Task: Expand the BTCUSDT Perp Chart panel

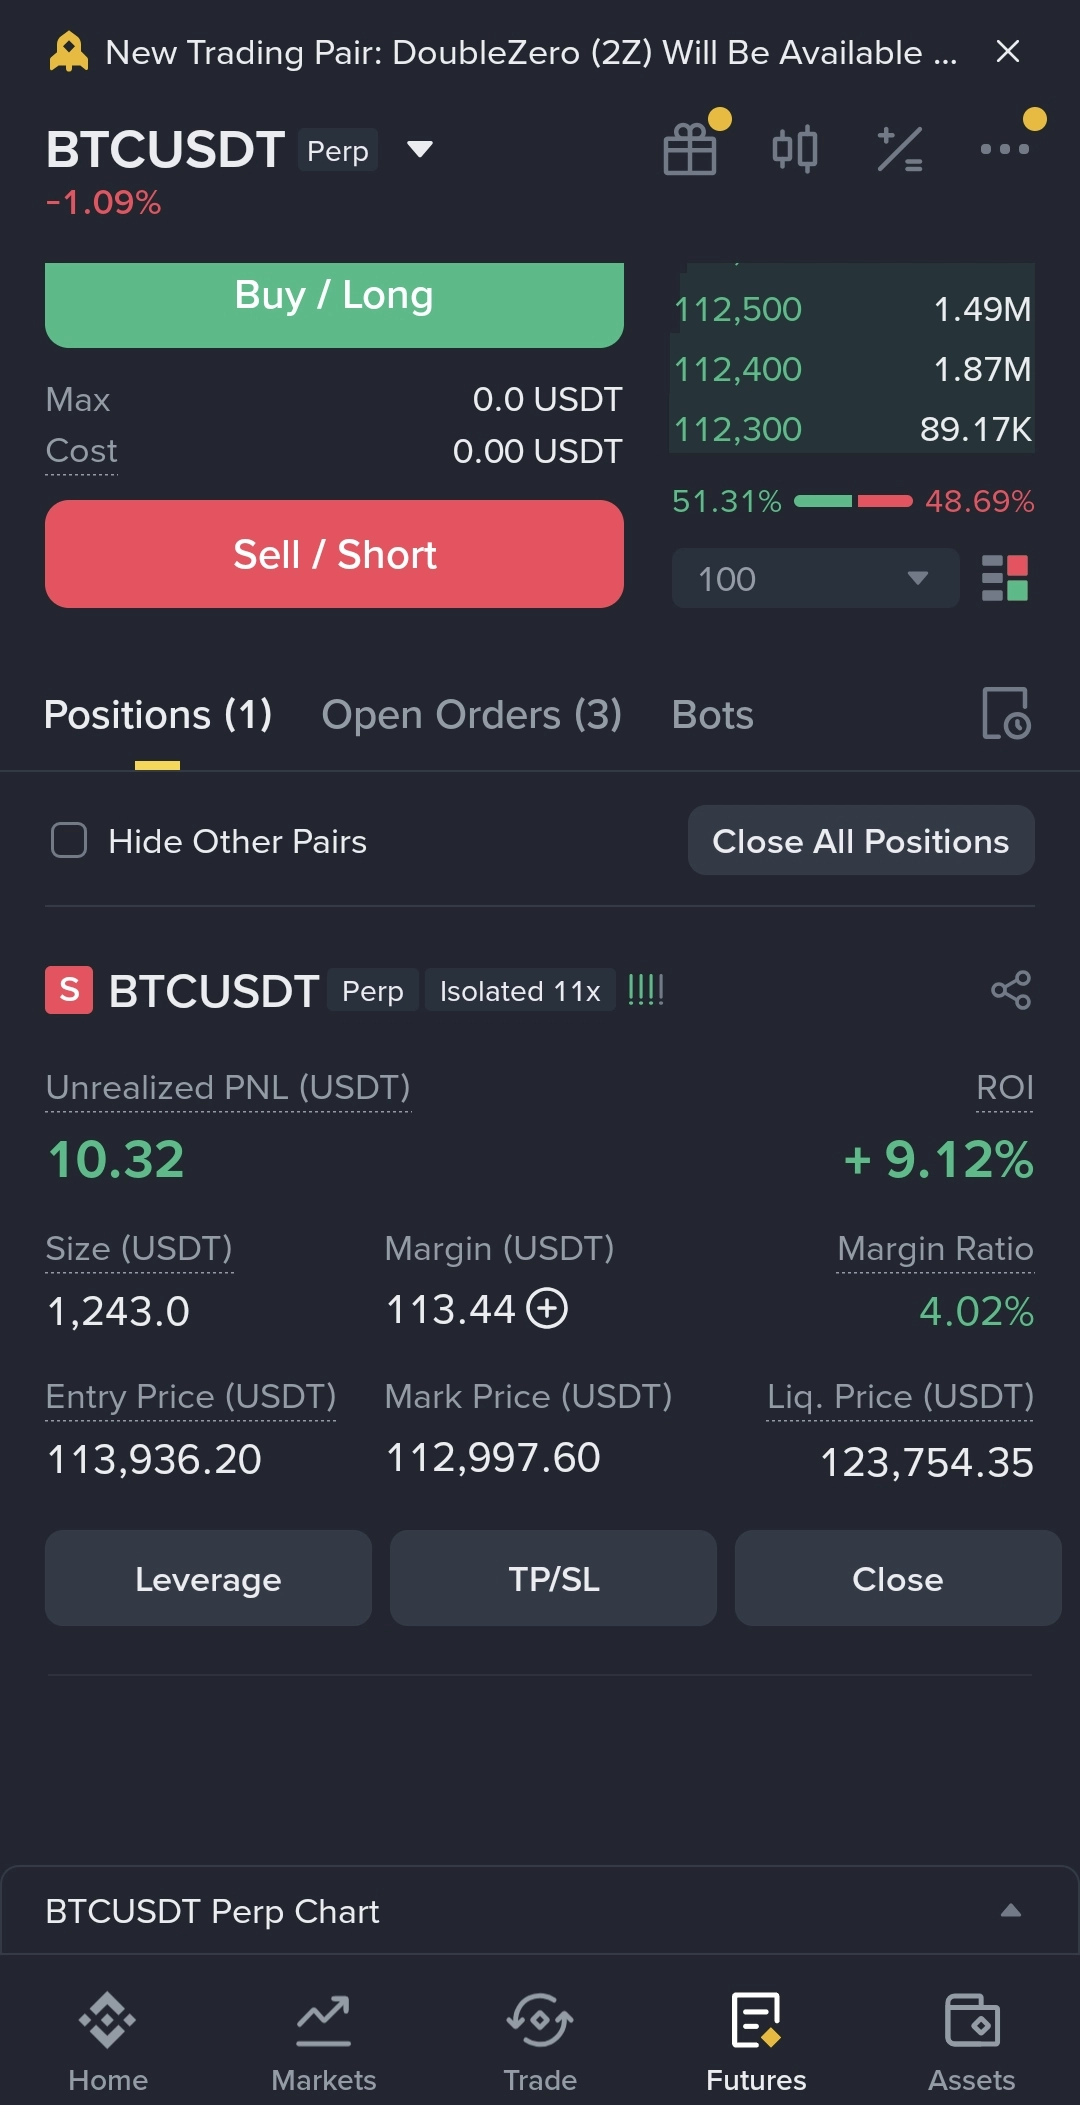Action: tap(1010, 1910)
